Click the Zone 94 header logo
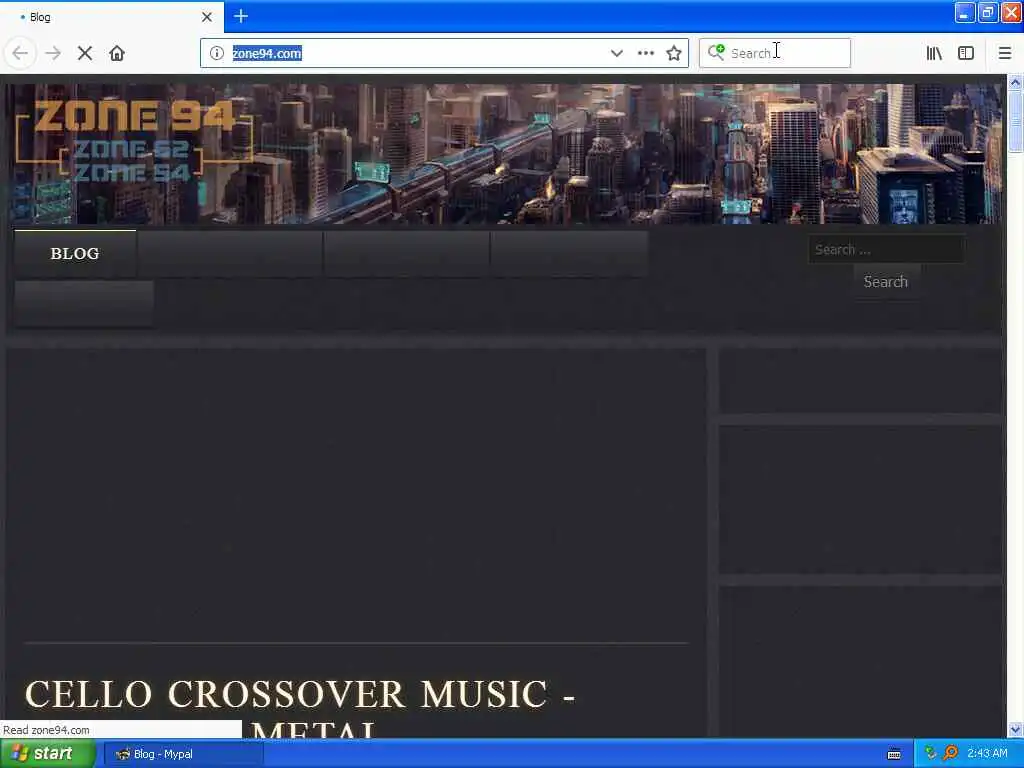The height and width of the screenshot is (768, 1024). click(134, 140)
